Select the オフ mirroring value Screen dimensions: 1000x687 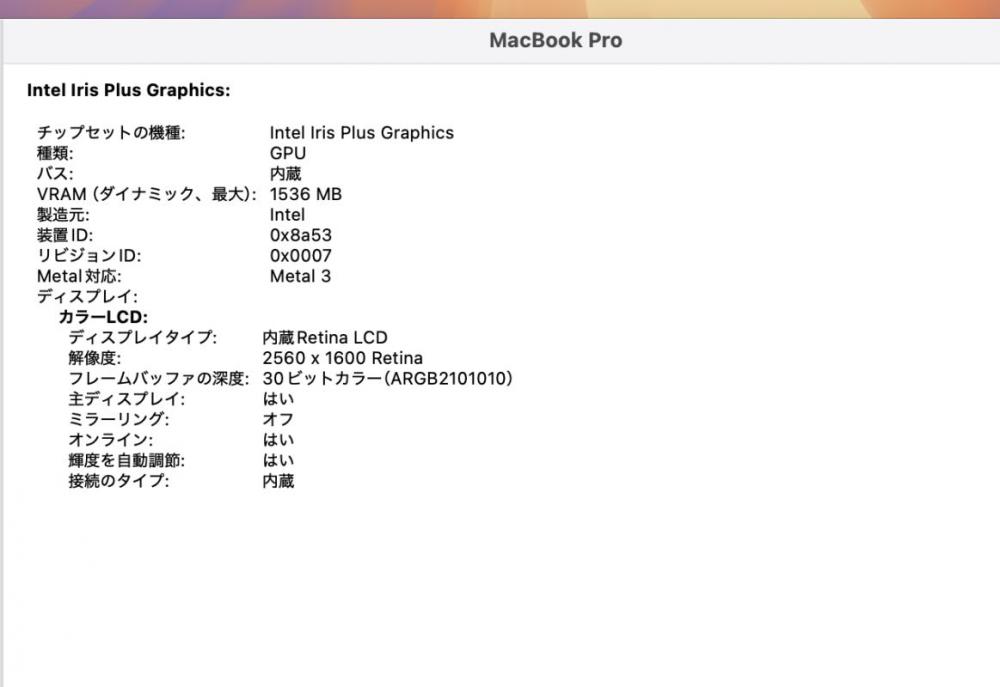[x=278, y=419]
